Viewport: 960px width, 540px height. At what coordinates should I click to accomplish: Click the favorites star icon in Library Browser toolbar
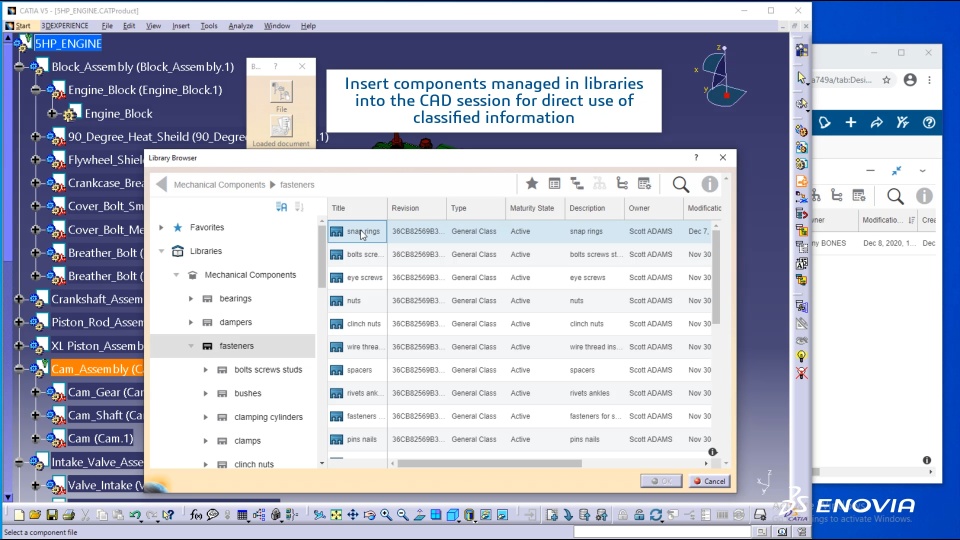532,184
